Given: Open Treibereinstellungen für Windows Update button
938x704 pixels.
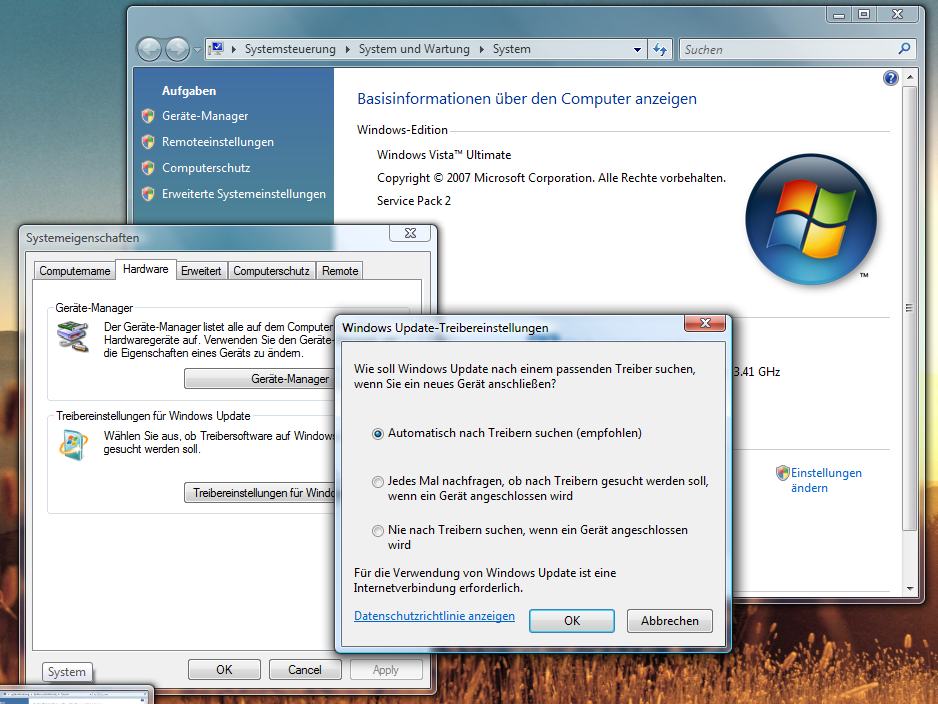Looking at the screenshot, I should point(260,493).
